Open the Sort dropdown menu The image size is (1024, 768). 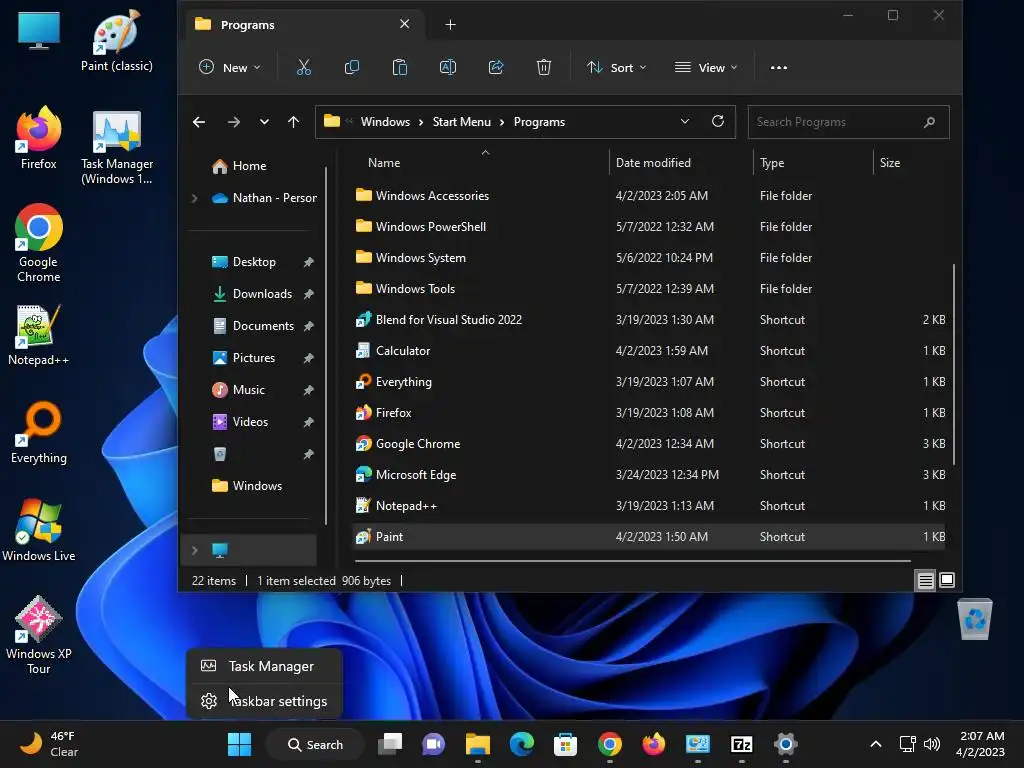coord(616,67)
